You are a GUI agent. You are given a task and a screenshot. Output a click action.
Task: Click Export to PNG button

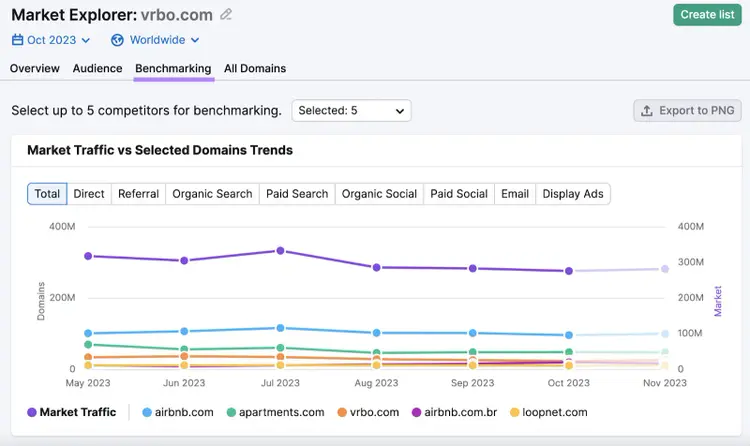[x=687, y=111]
